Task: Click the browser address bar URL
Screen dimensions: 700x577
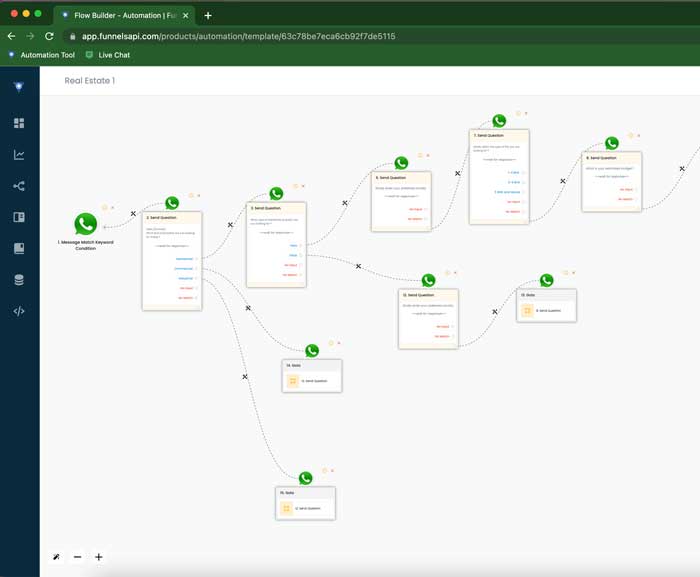Action: [240, 36]
